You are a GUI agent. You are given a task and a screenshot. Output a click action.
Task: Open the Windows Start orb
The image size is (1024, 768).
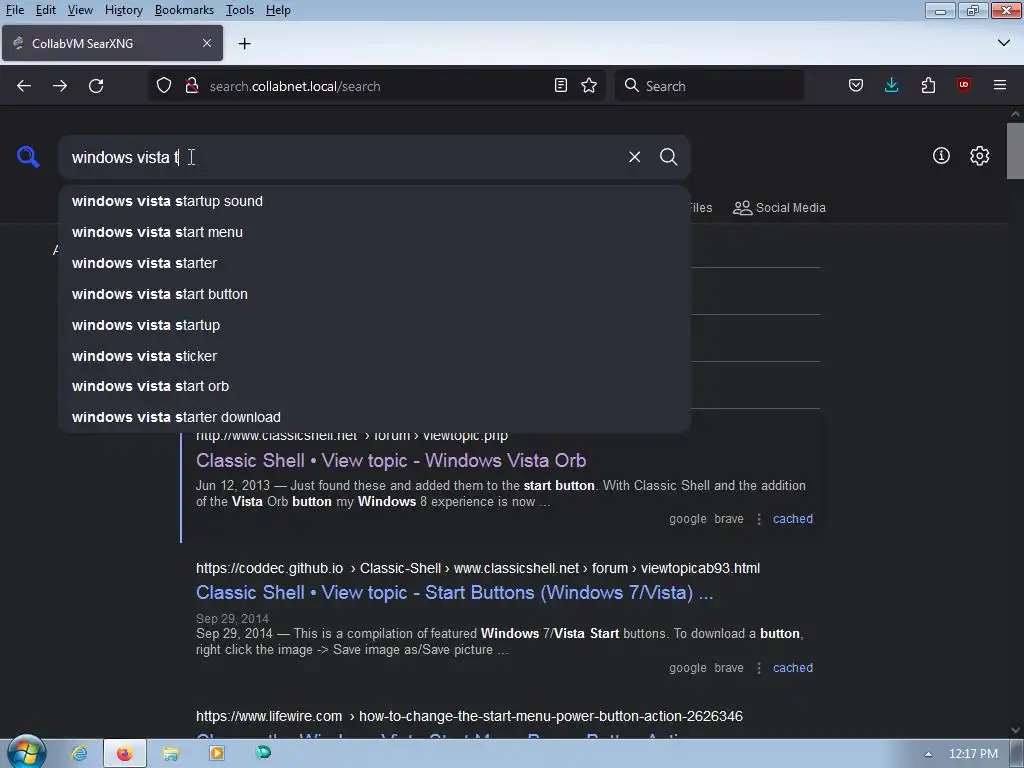point(25,753)
